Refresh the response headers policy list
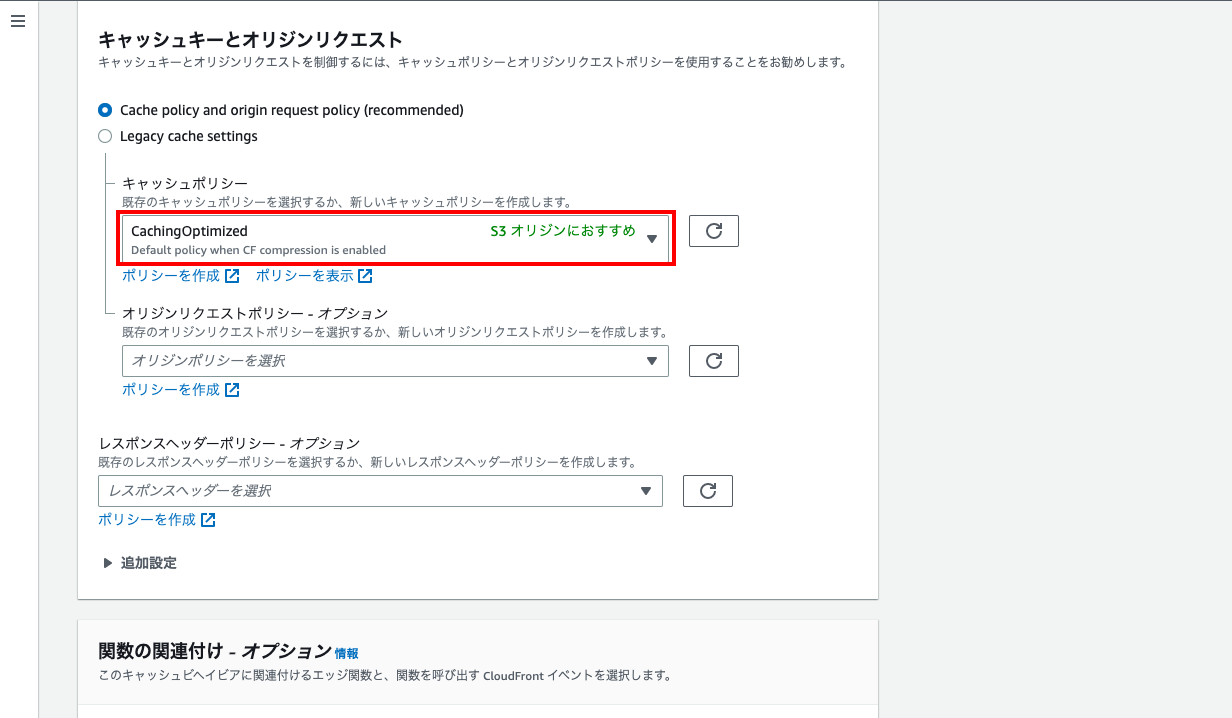The width and height of the screenshot is (1232, 718). pos(707,491)
